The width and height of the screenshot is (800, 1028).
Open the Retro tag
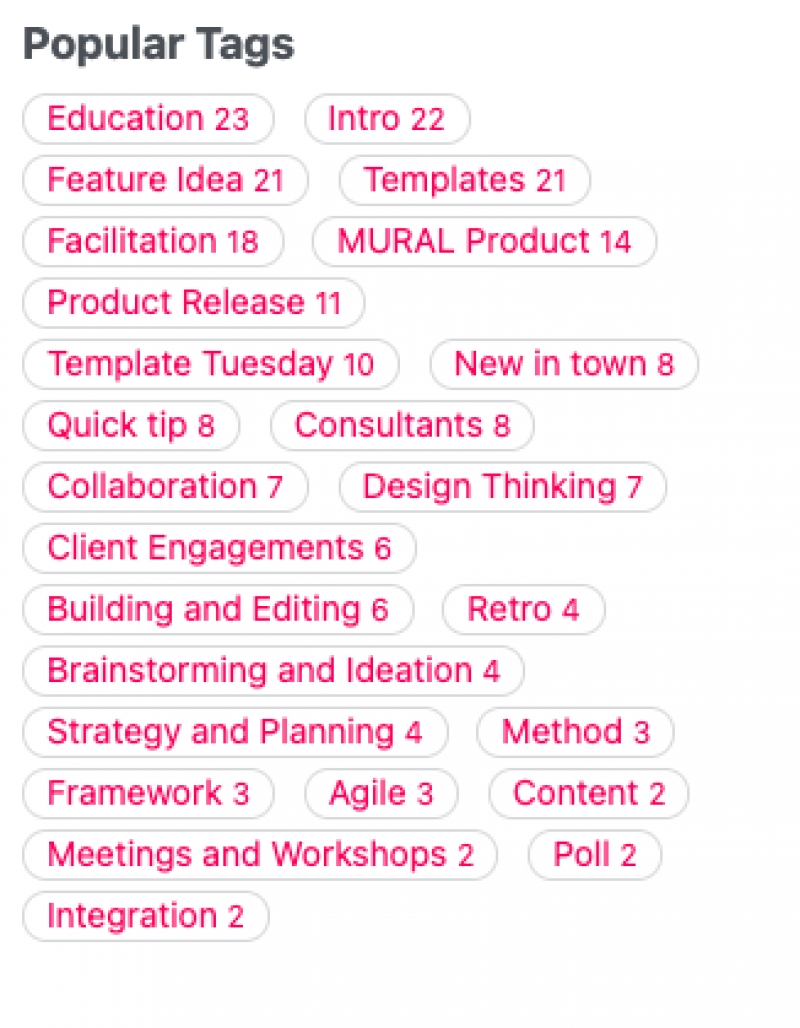click(523, 609)
